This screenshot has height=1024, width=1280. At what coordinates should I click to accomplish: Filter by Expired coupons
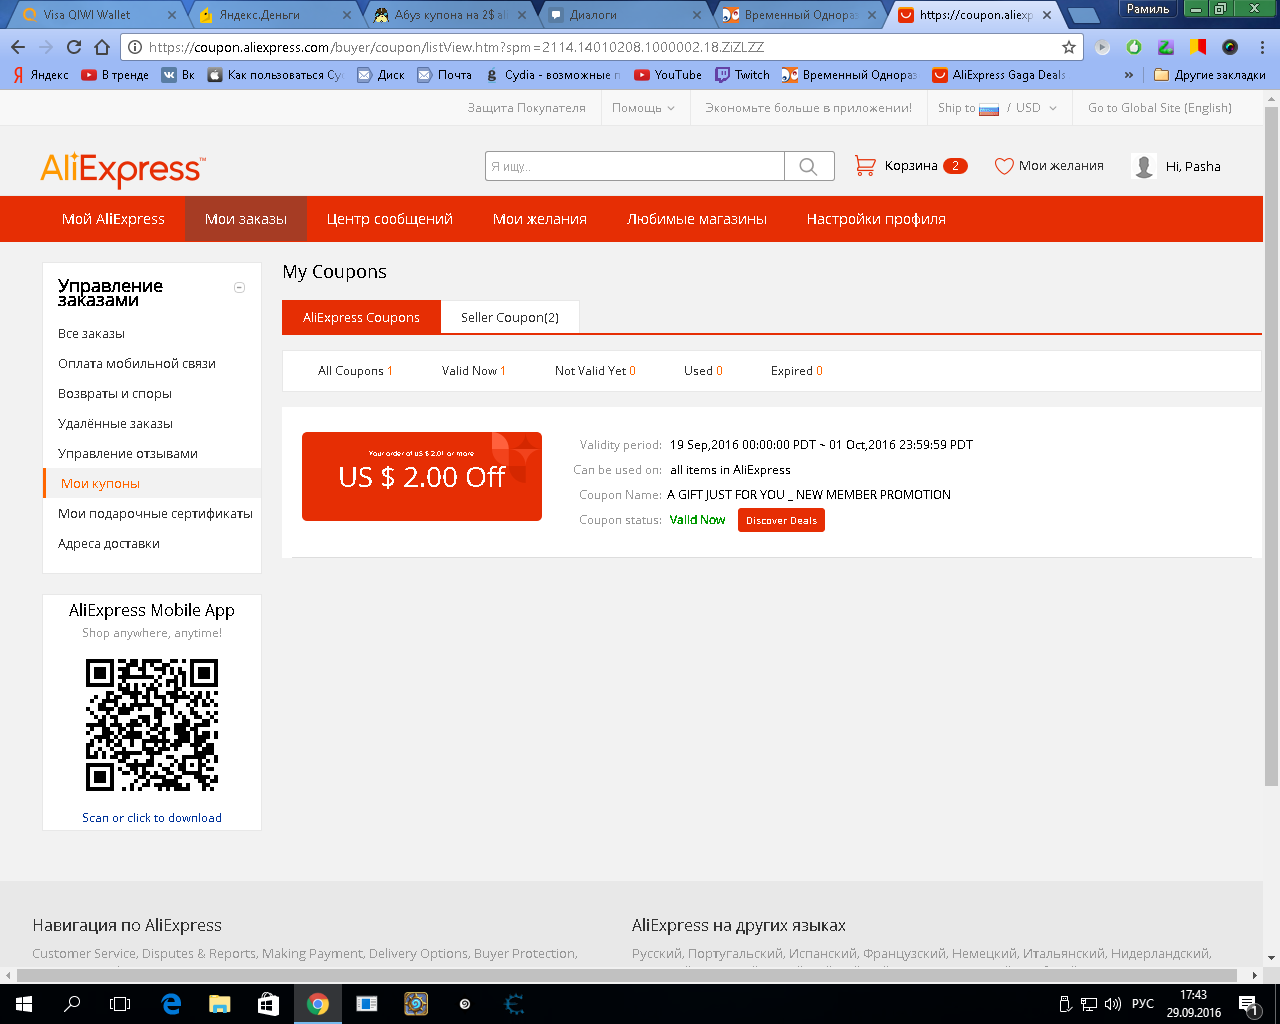pos(797,371)
